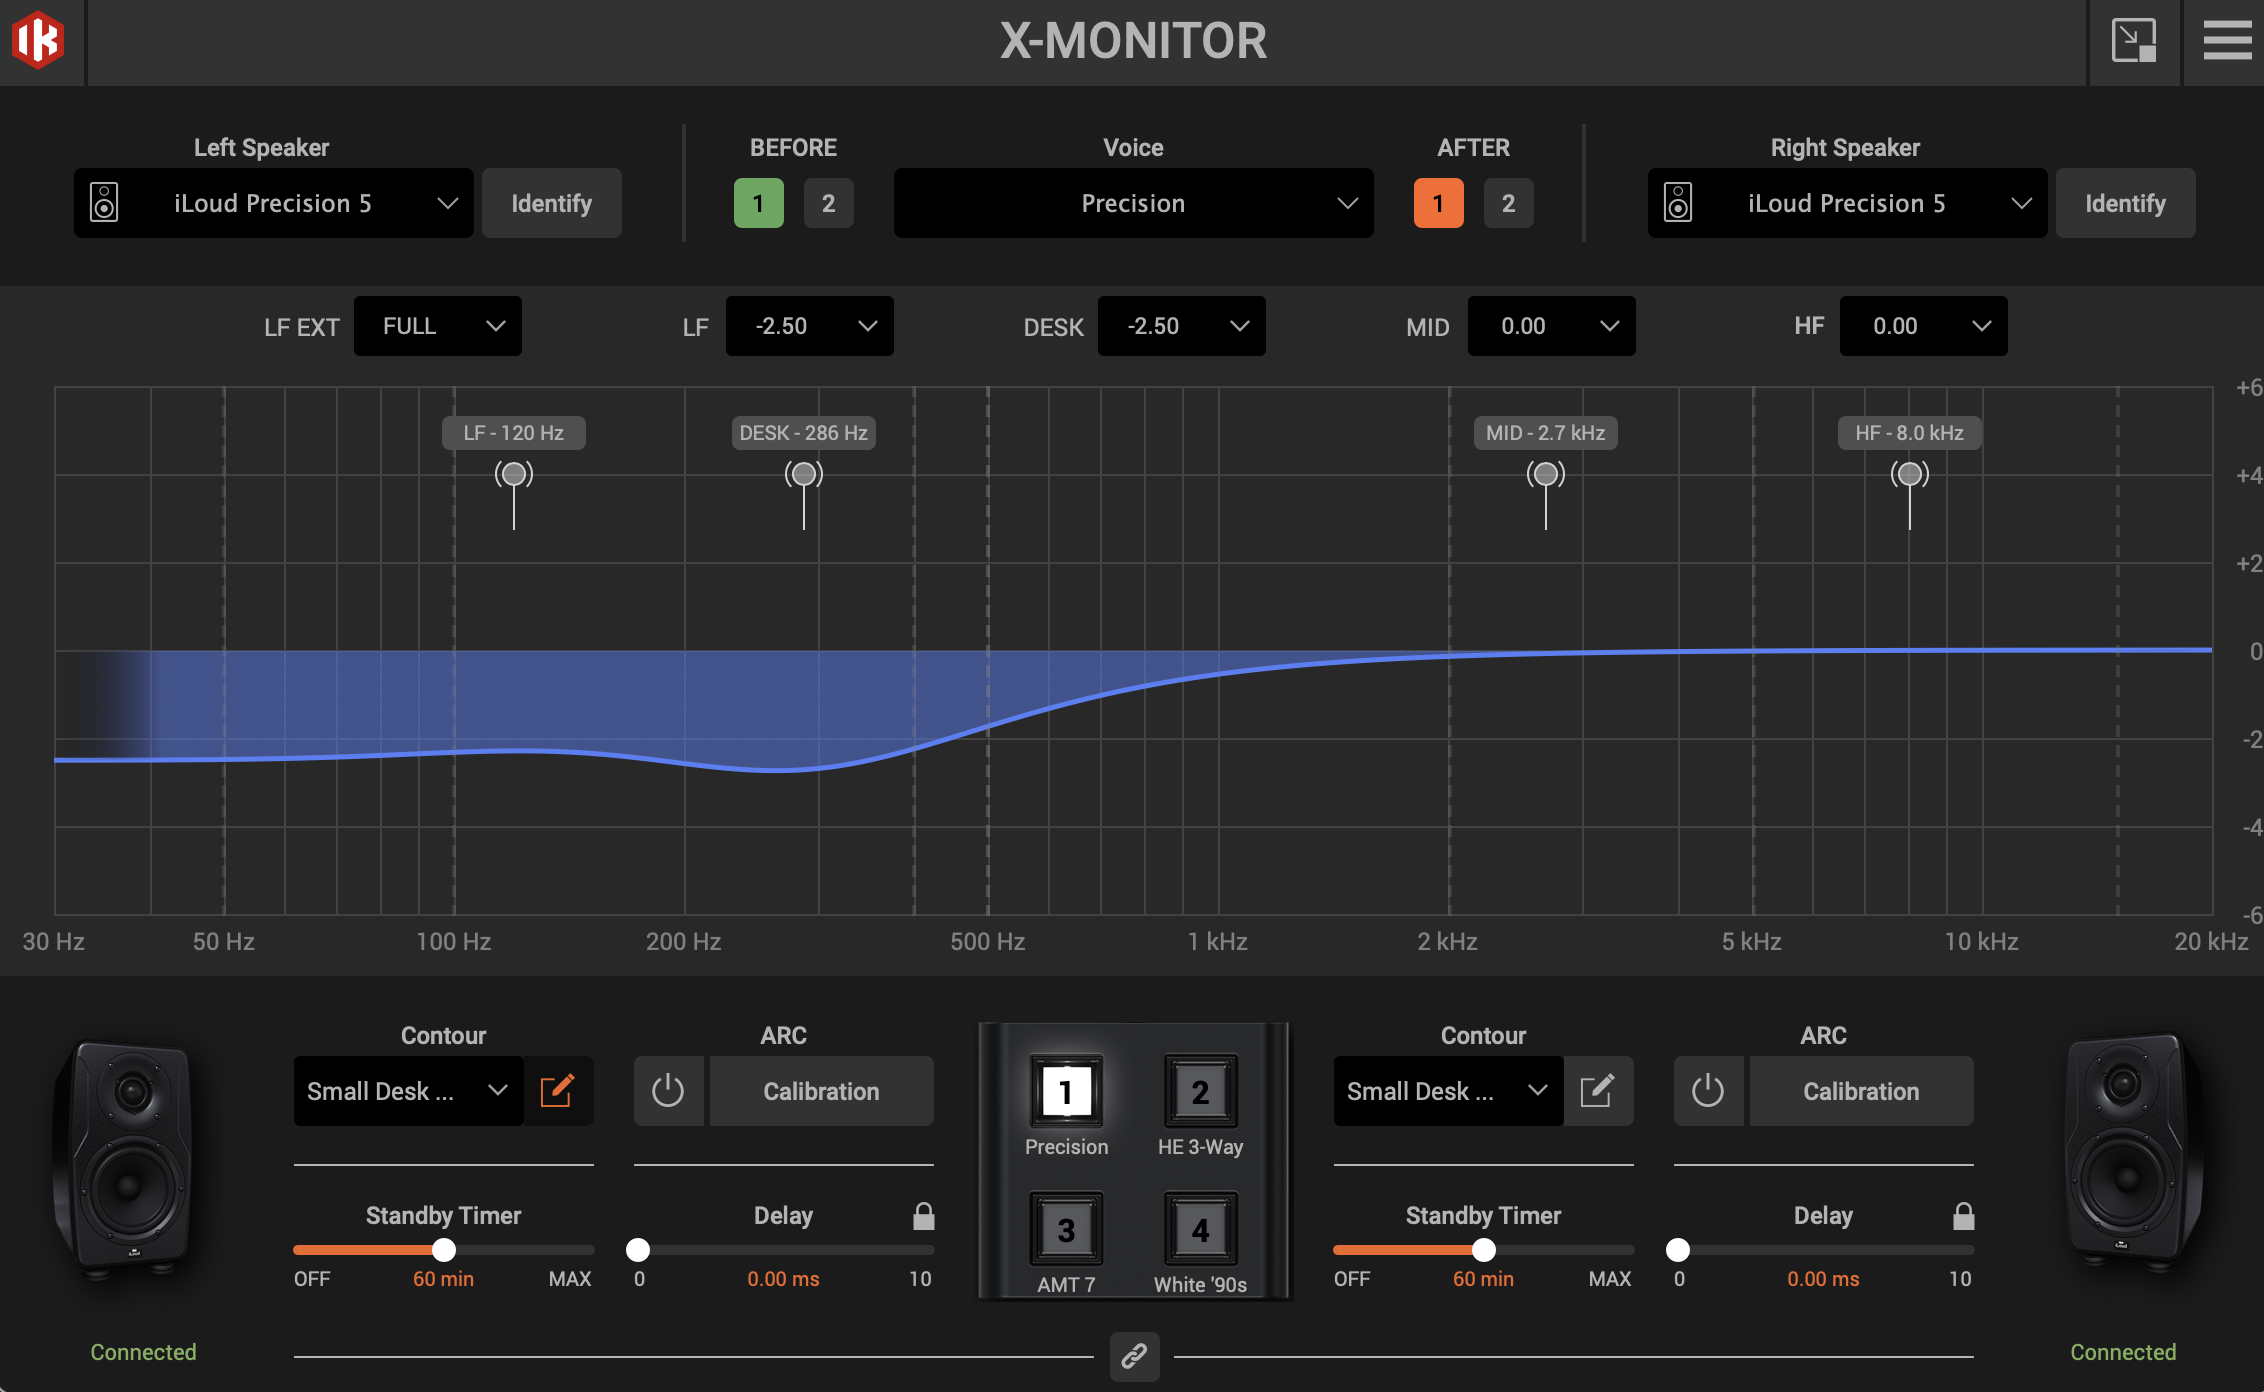Select AFTER slot 1
2264x1392 pixels.
click(1438, 203)
